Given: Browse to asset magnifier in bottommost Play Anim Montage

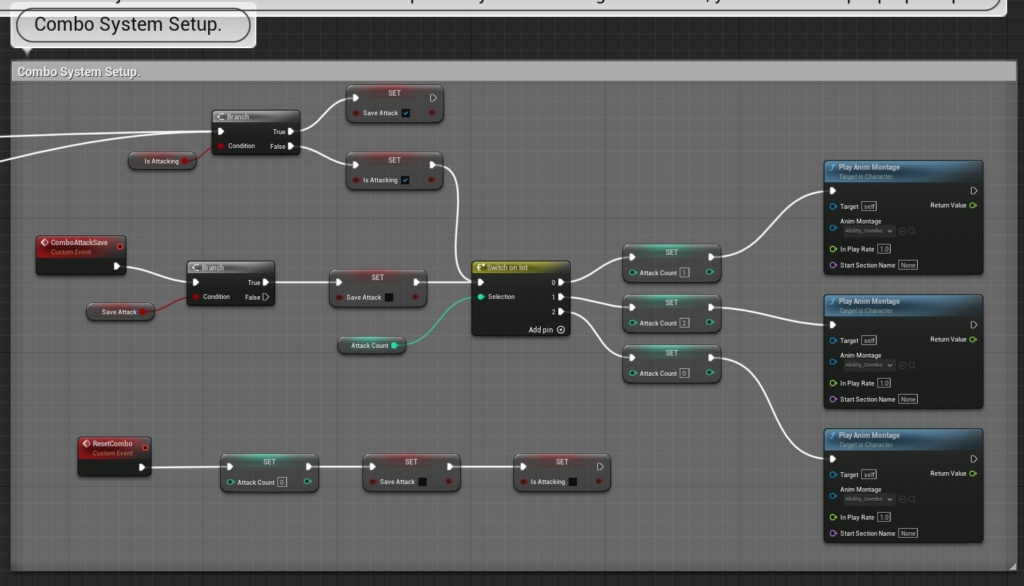Looking at the screenshot, I should [912, 499].
